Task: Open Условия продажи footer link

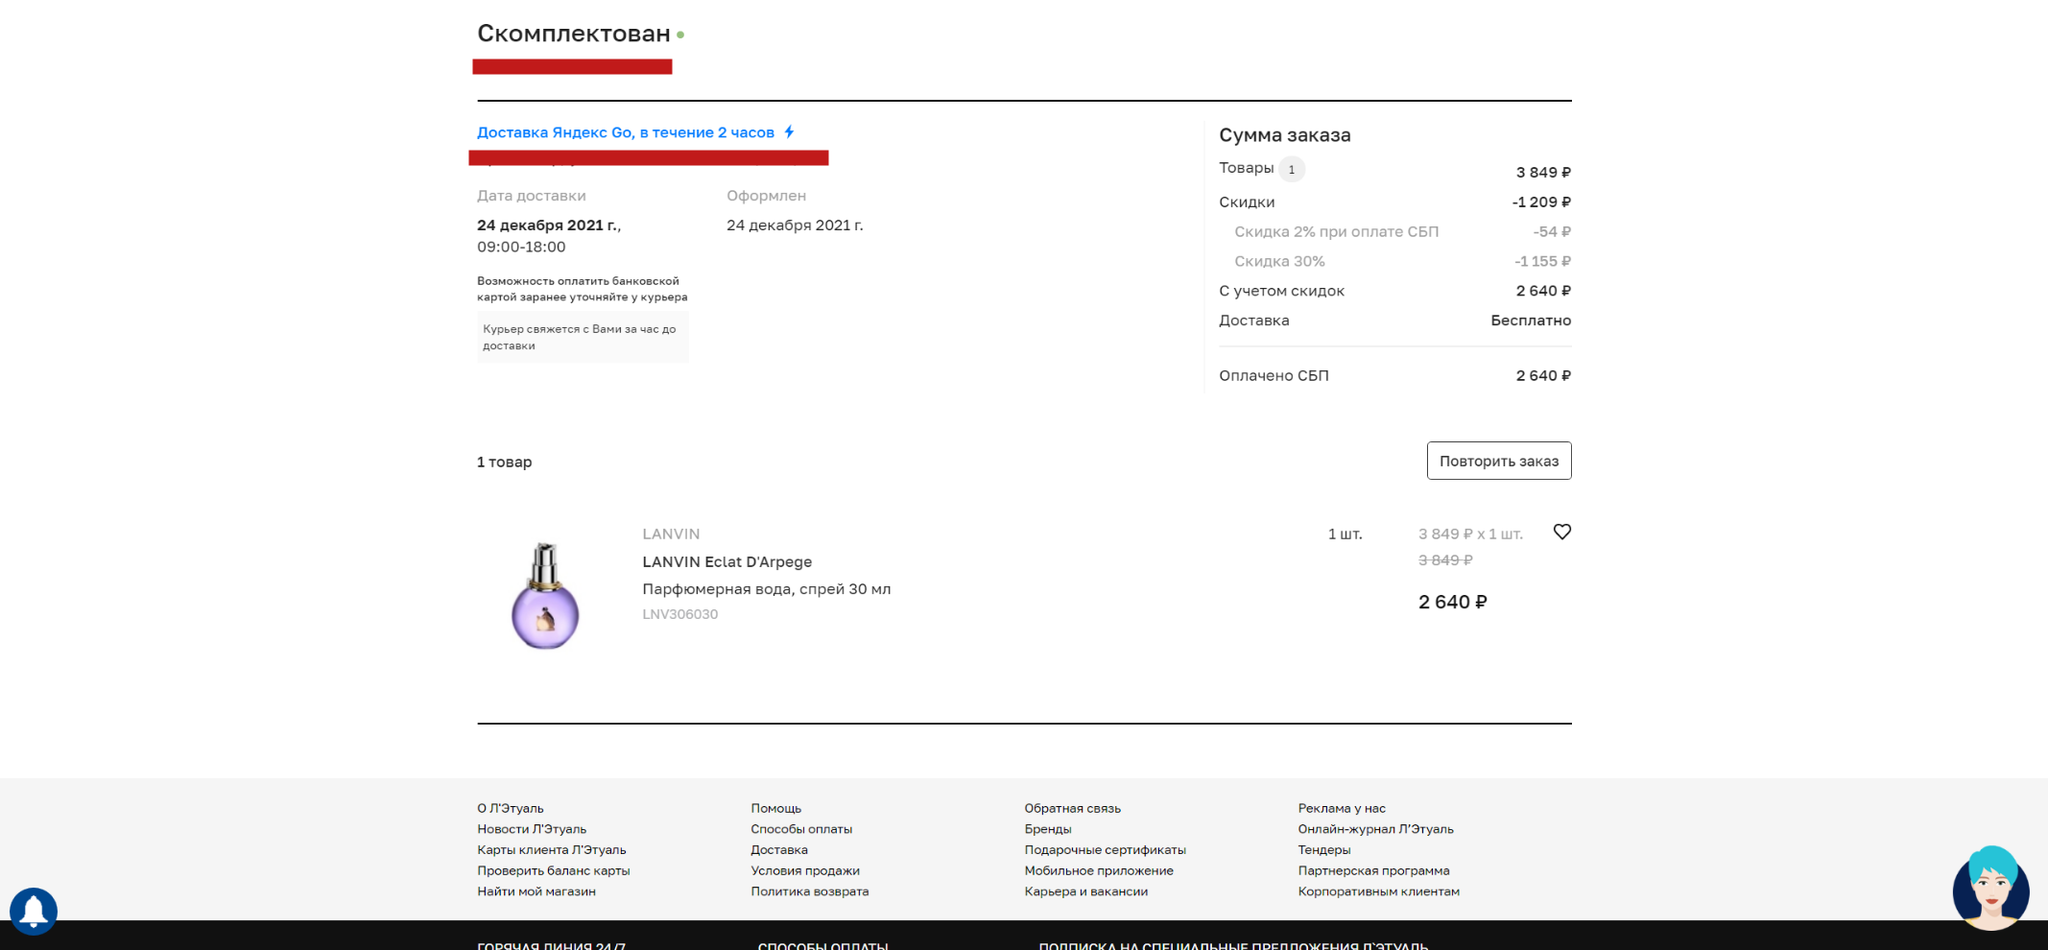Action: 805,871
